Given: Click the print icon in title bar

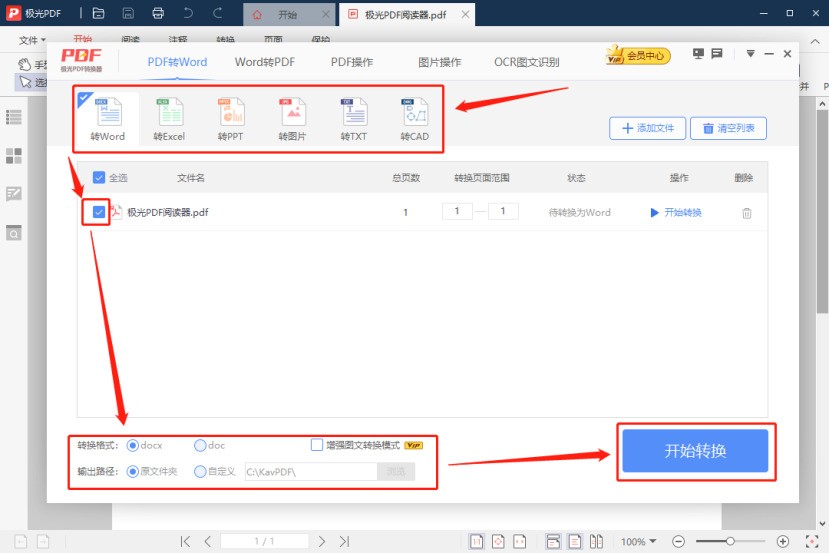Looking at the screenshot, I should 157,14.
